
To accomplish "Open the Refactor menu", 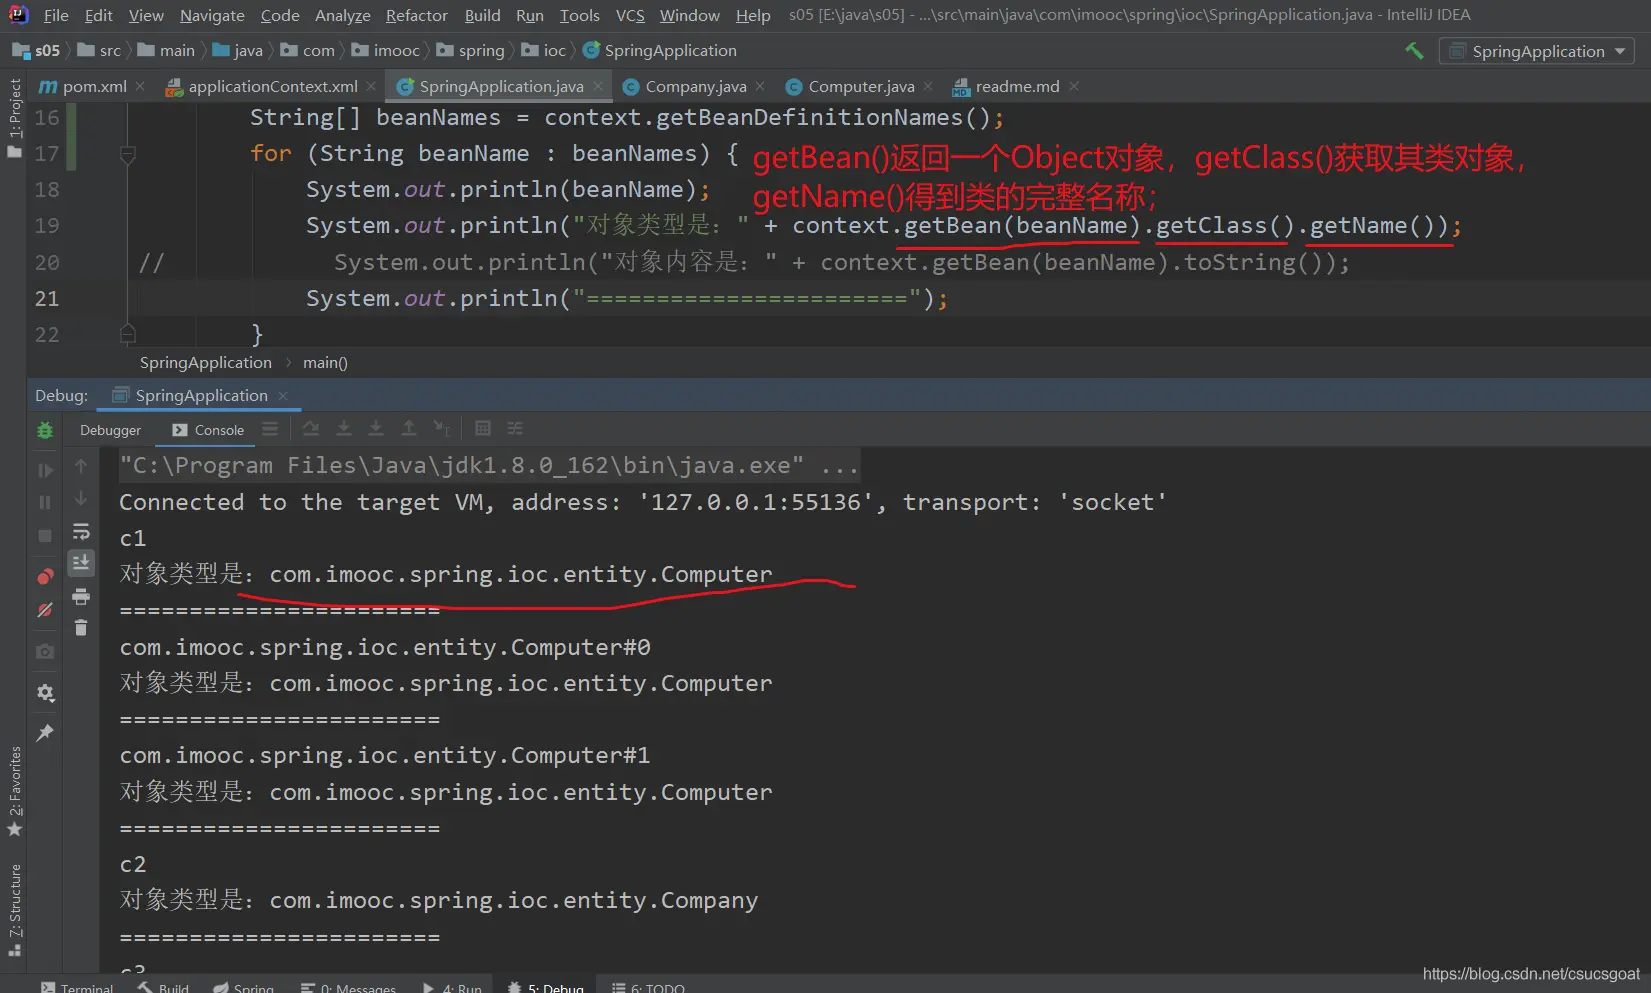I will click(416, 15).
